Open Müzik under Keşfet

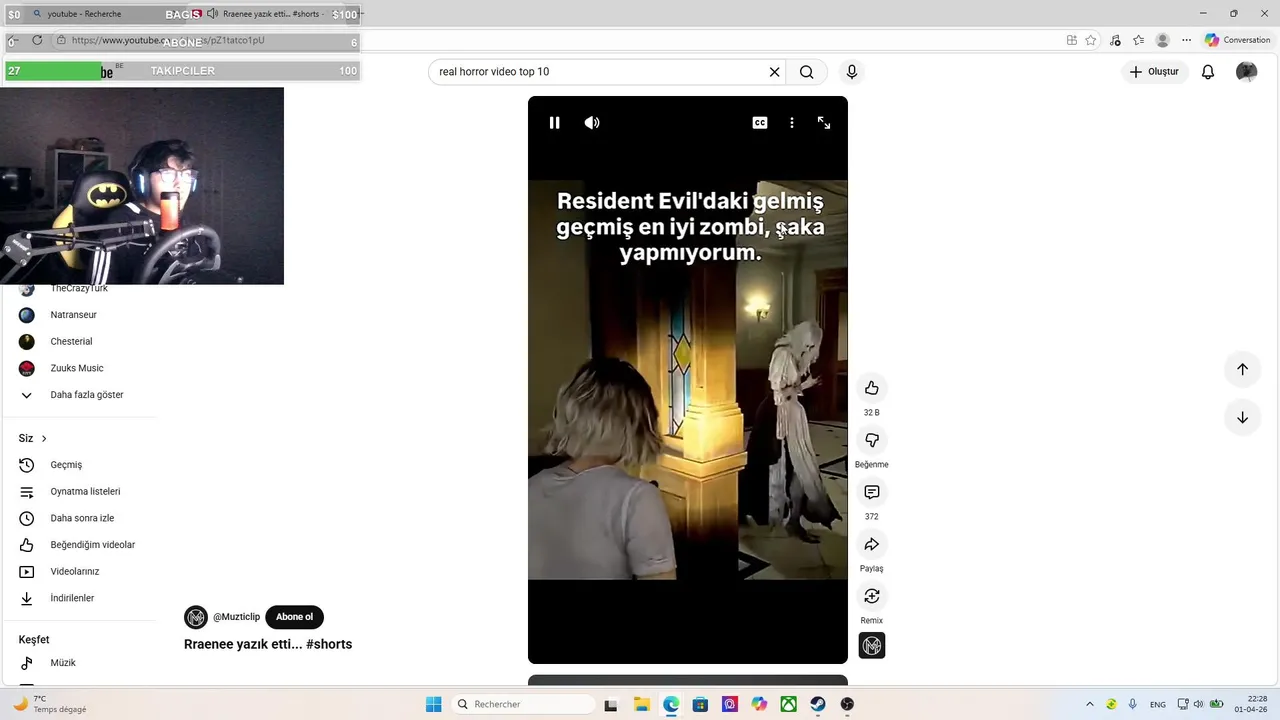(63, 663)
